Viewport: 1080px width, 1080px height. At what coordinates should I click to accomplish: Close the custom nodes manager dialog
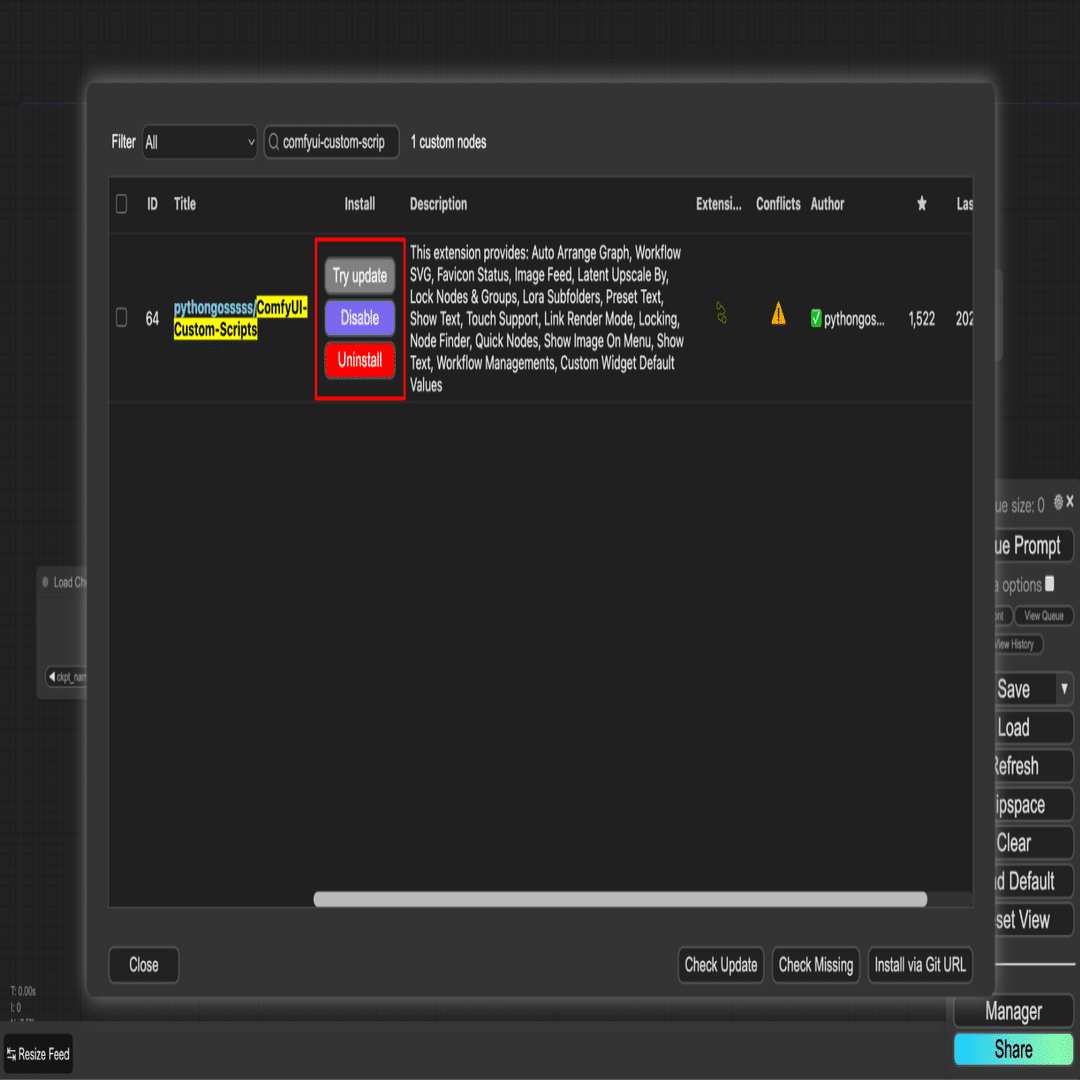[x=144, y=965]
